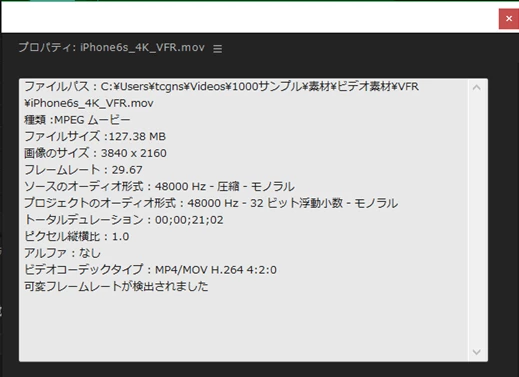
Task: Click the トータルデュレーション : 00;00;21;02 line
Action: (x=124, y=220)
